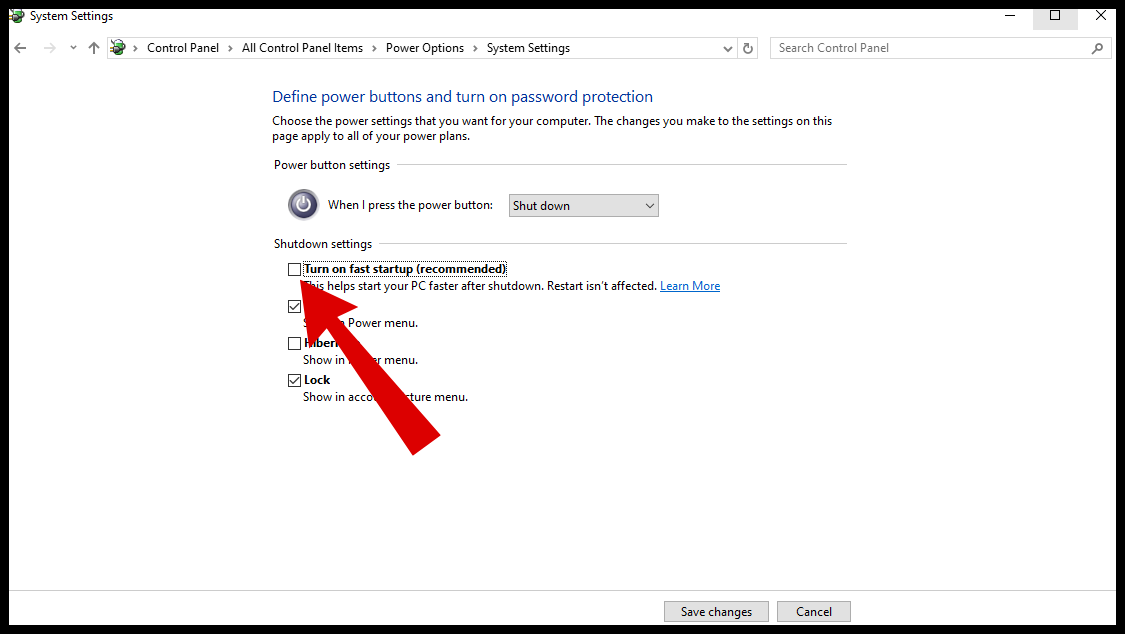This screenshot has height=634, width=1125.
Task: Select All Control Panel Items breadcrumb
Action: [302, 48]
